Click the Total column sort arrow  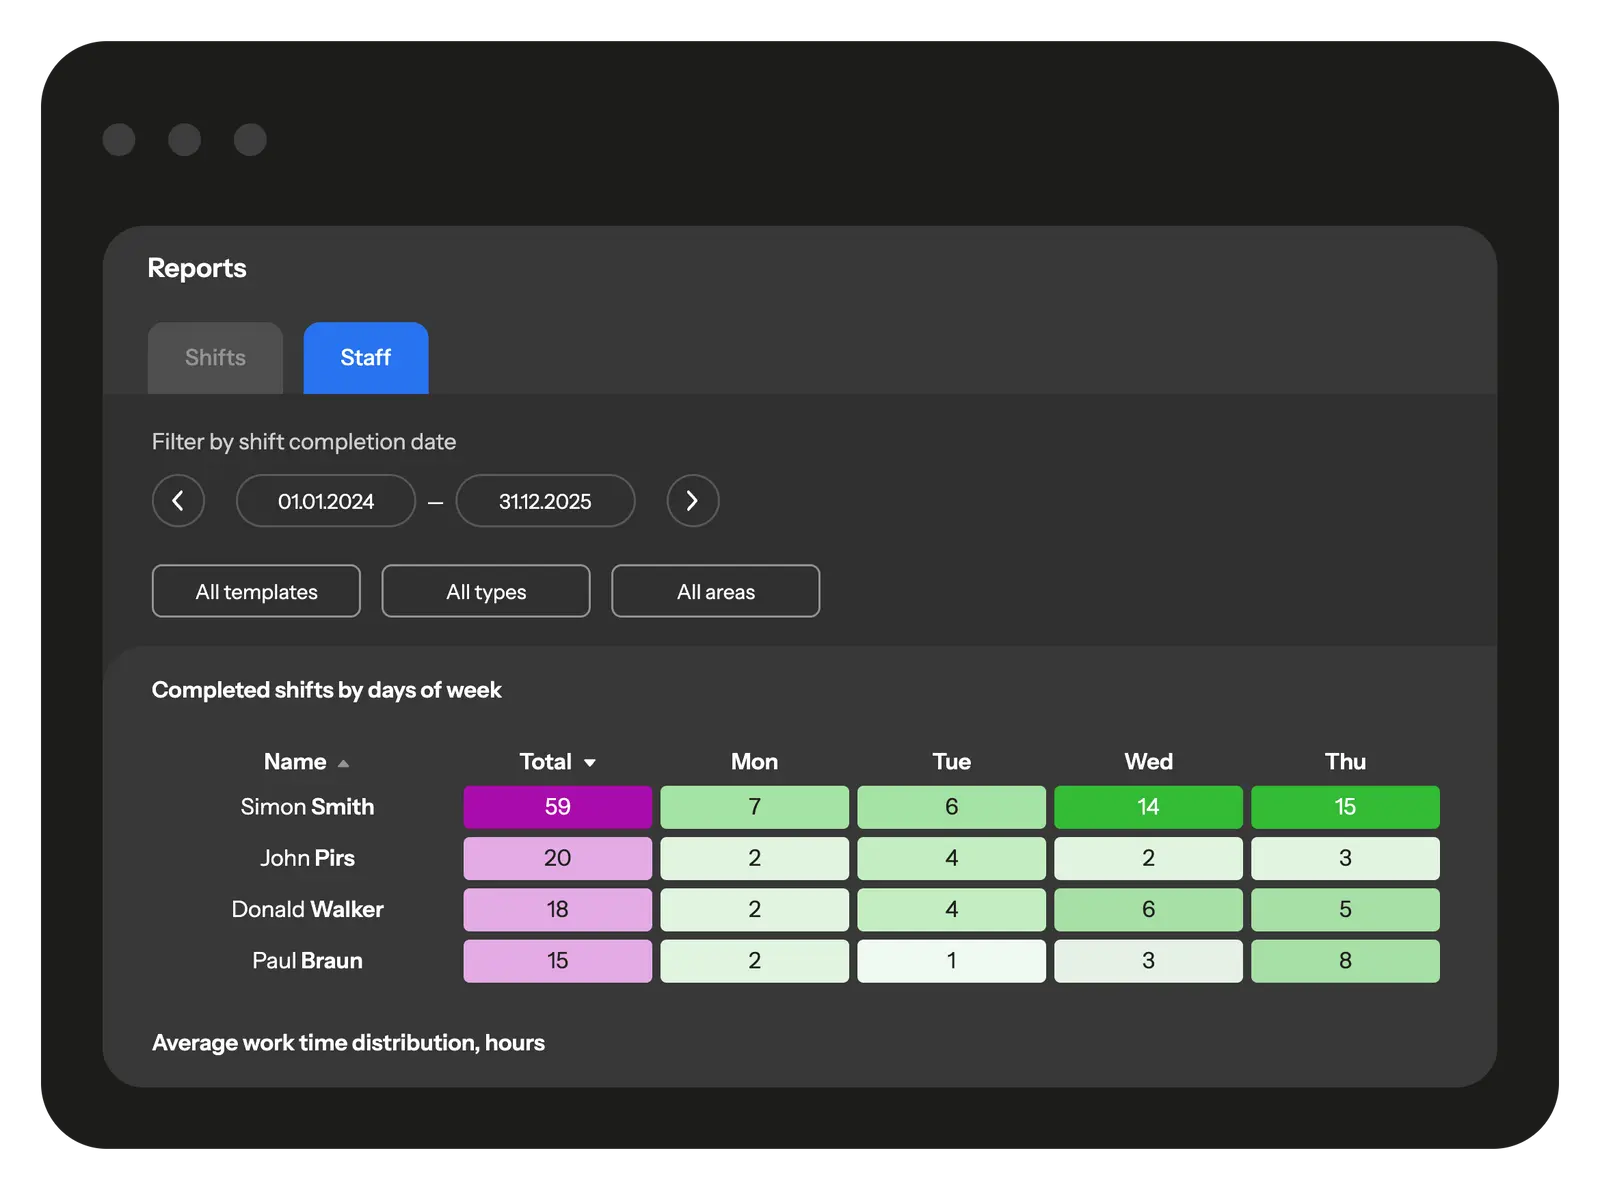pos(590,763)
